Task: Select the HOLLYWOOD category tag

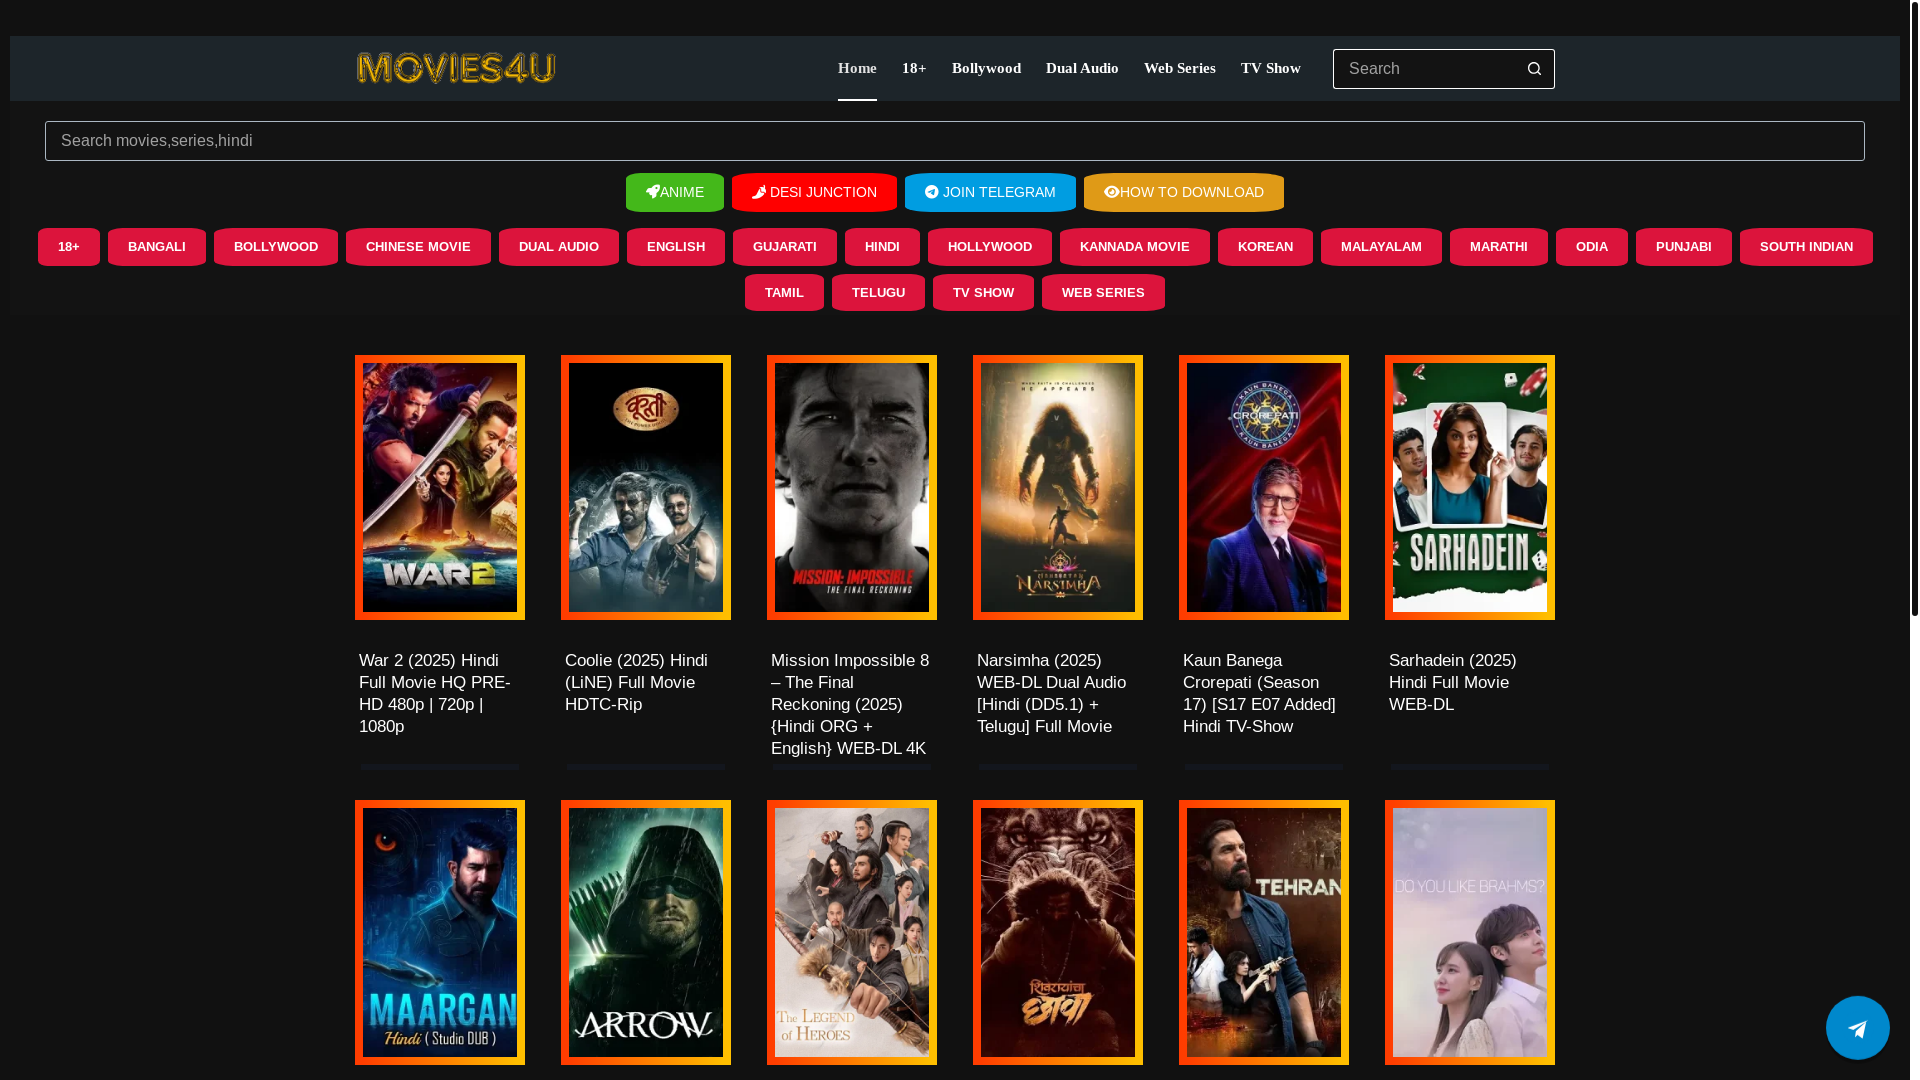Action: 990,247
